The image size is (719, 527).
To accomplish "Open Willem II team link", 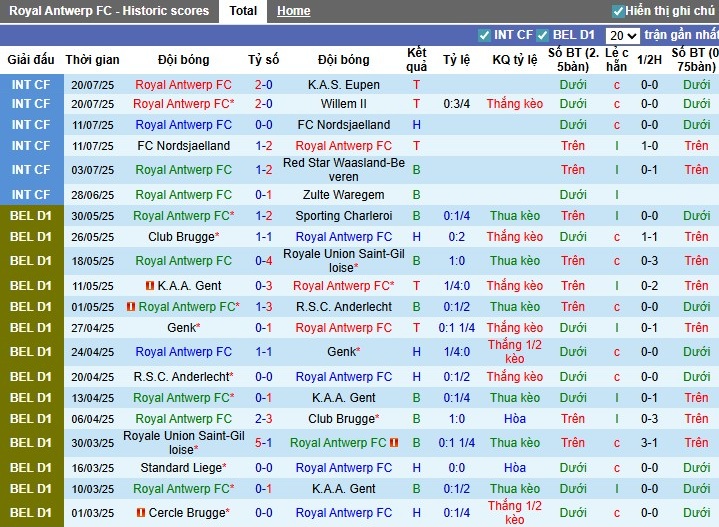I will [x=343, y=104].
